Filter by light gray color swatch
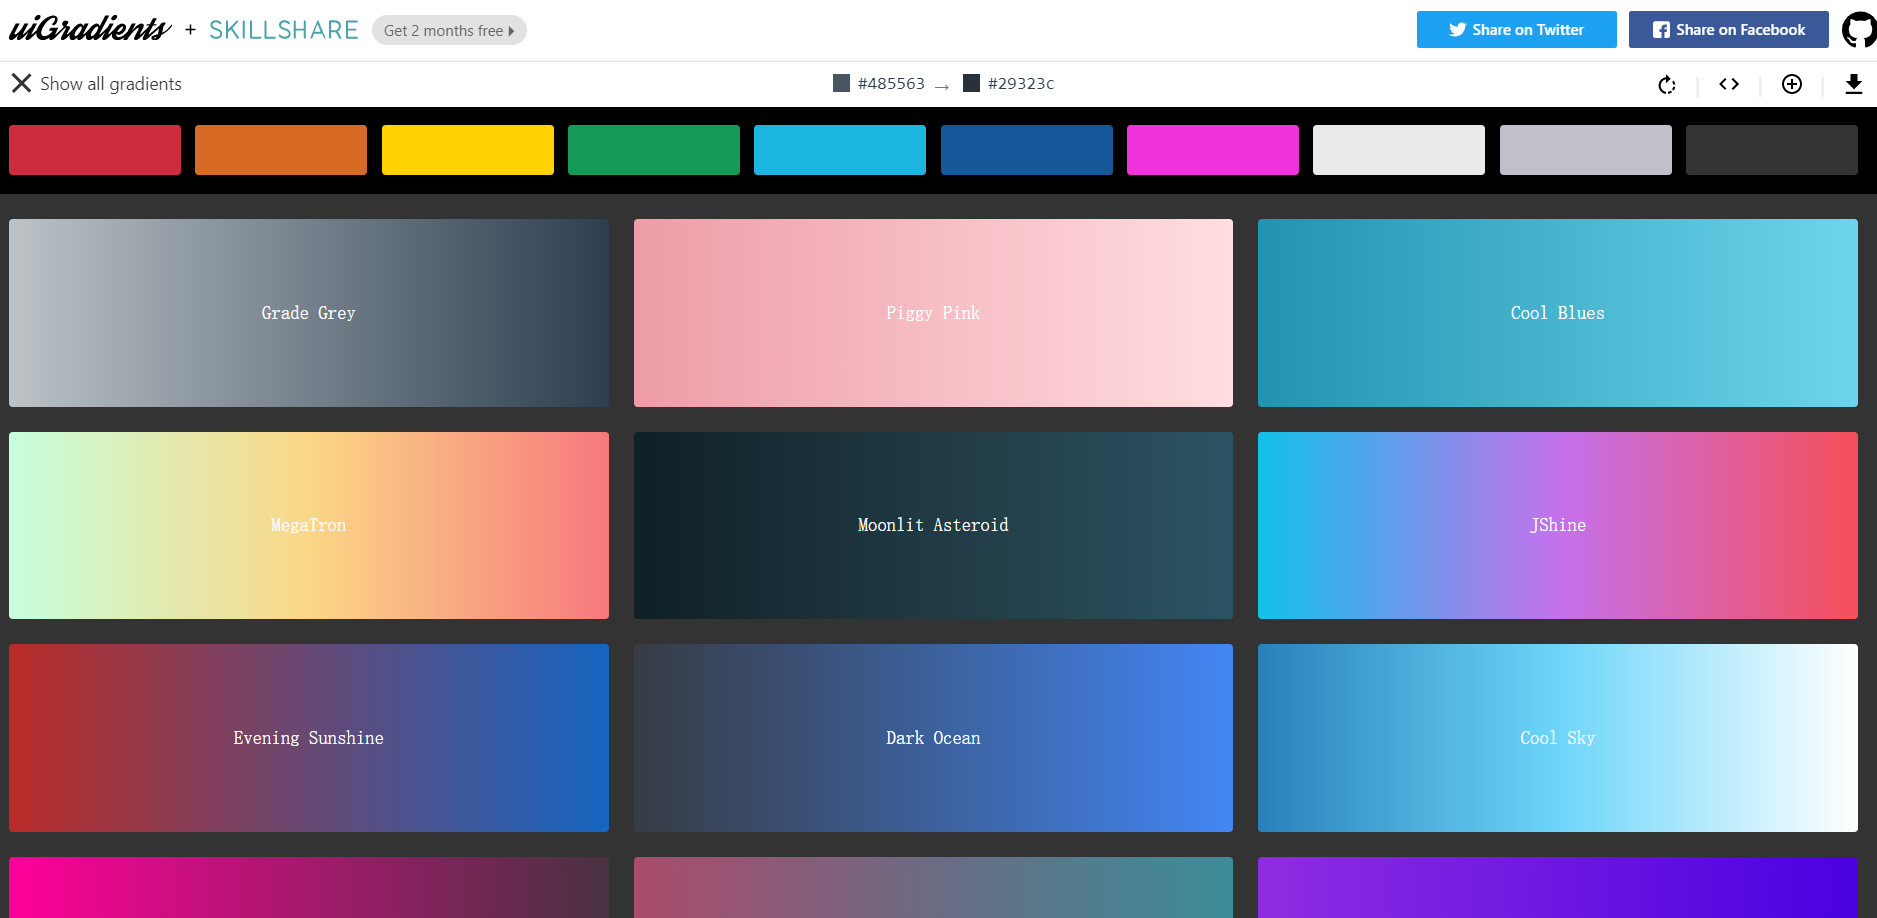Image resolution: width=1877 pixels, height=918 pixels. (1586, 150)
